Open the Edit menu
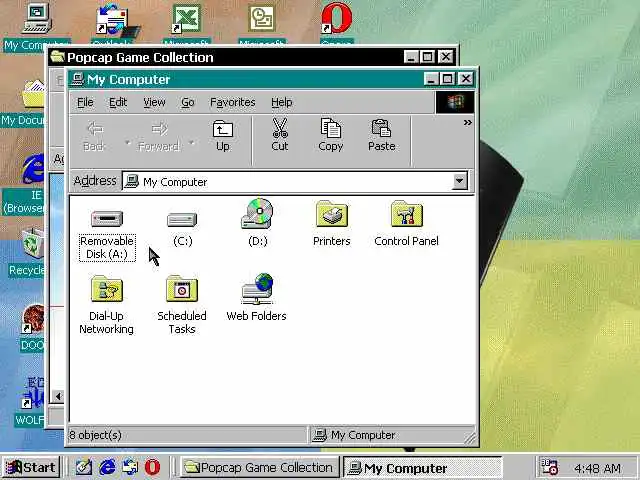Image resolution: width=640 pixels, height=480 pixels. [118, 102]
